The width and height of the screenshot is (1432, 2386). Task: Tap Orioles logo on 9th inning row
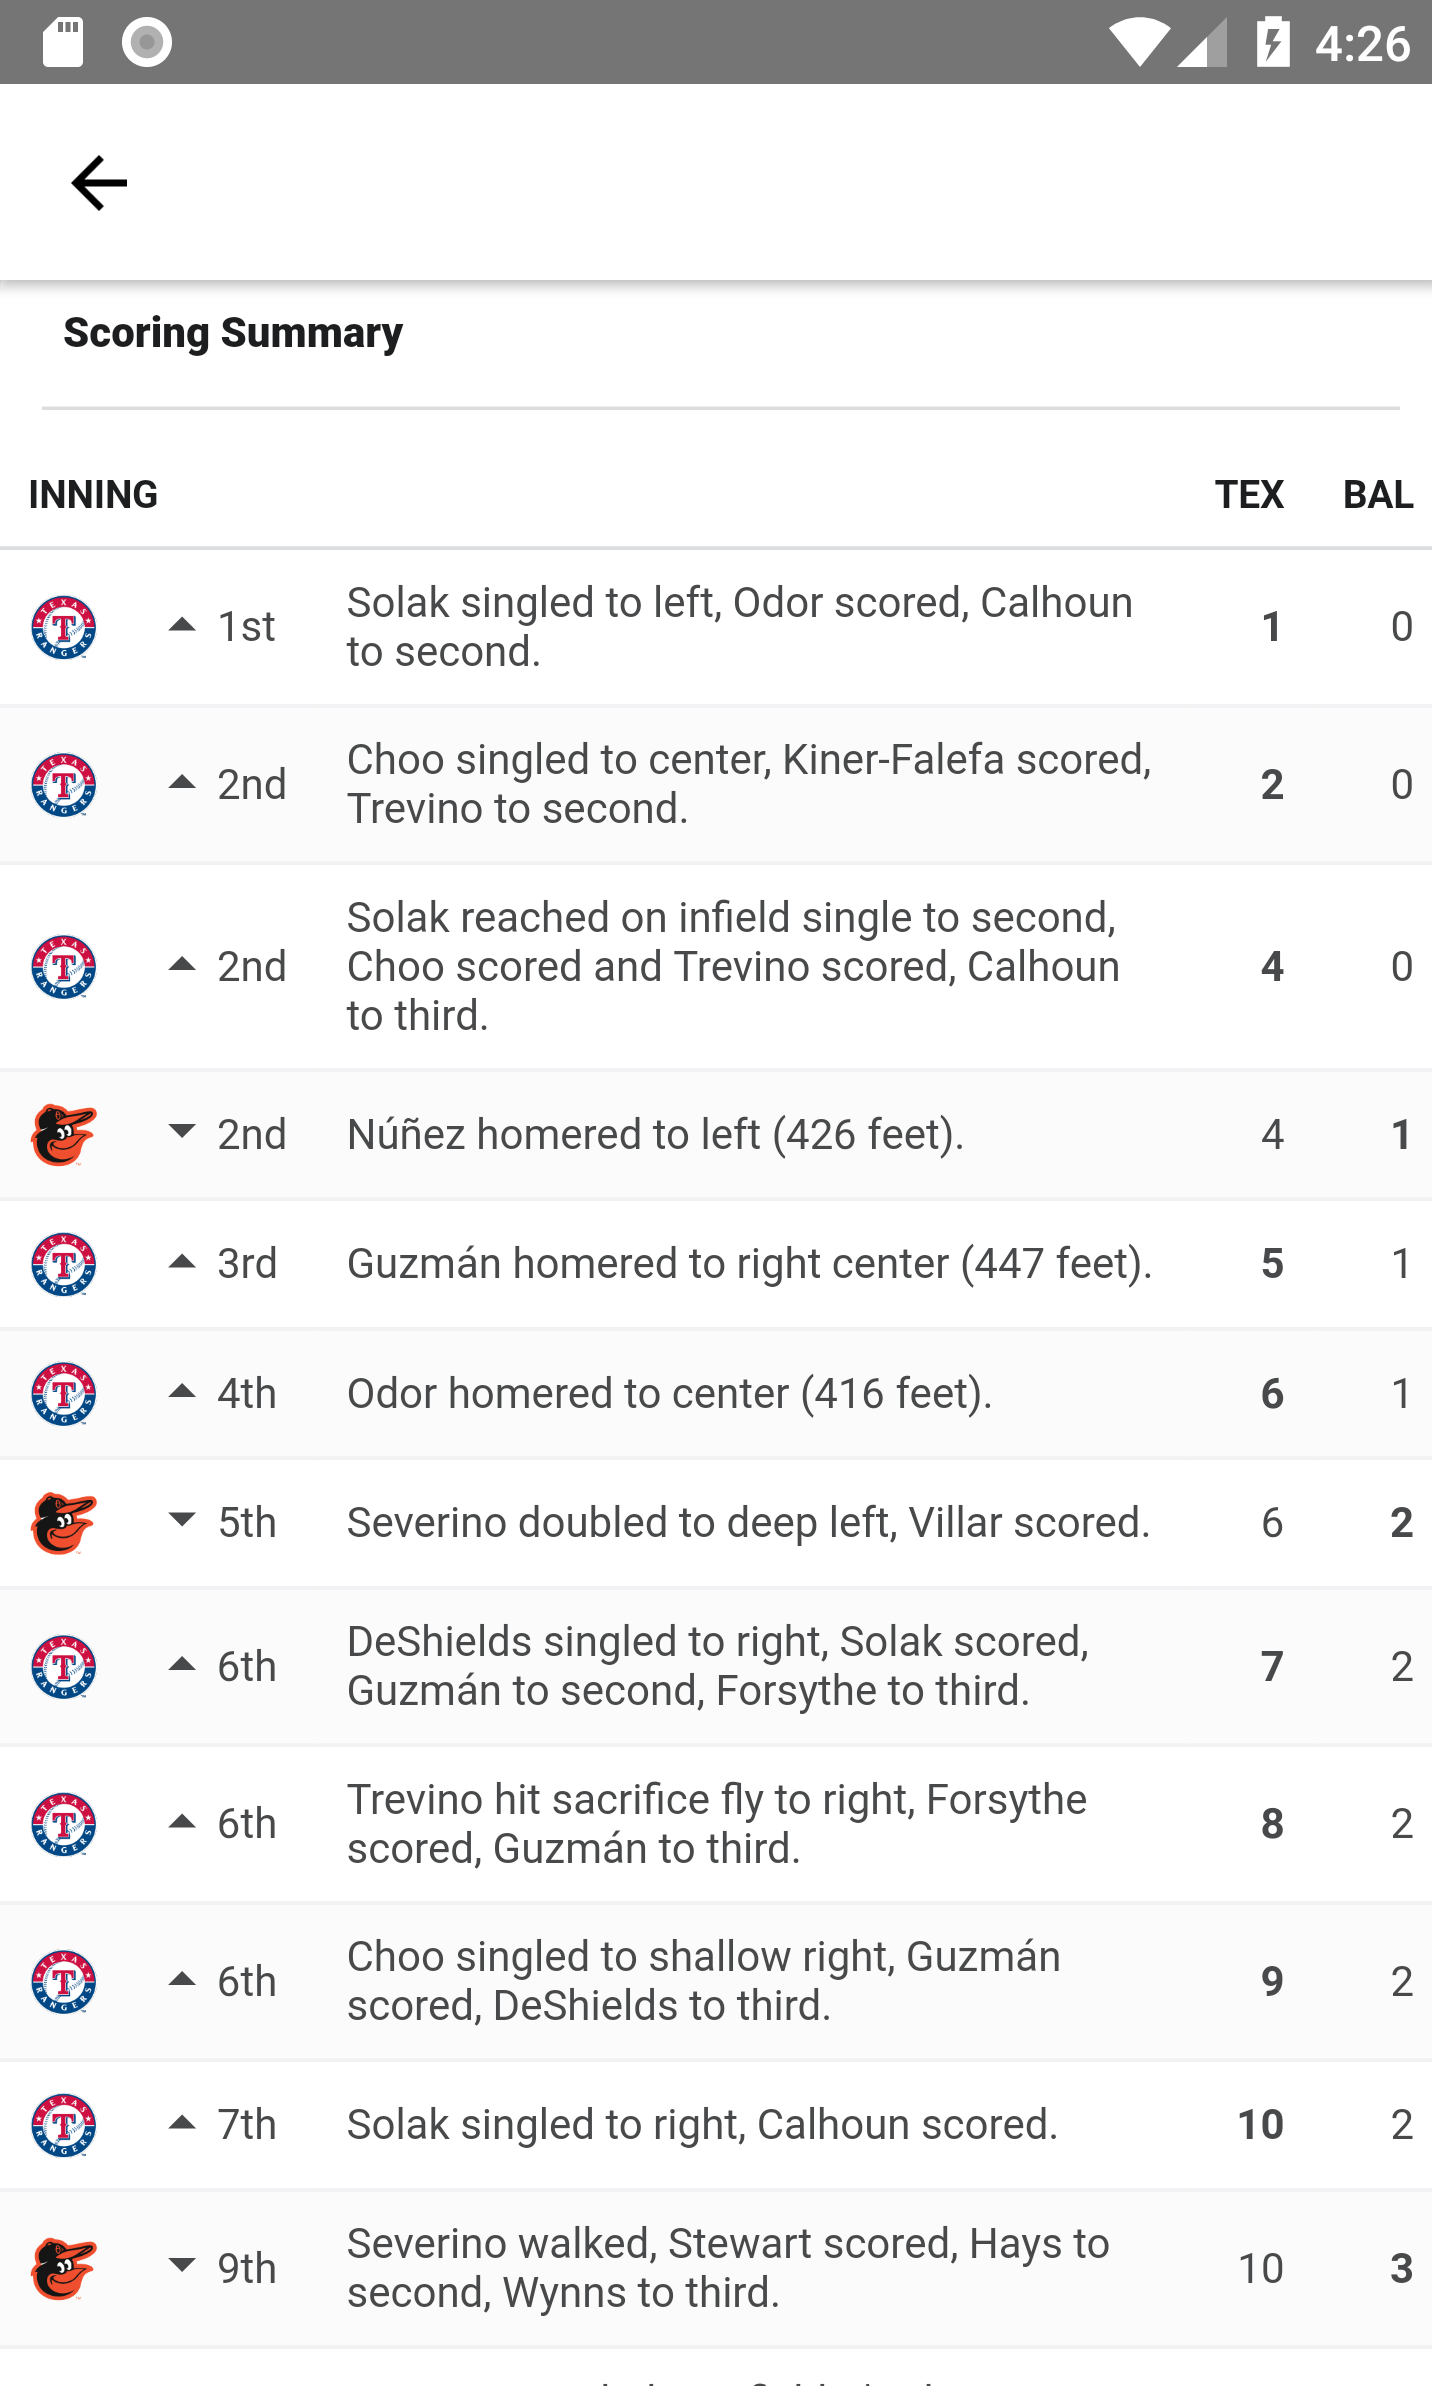(64, 2268)
